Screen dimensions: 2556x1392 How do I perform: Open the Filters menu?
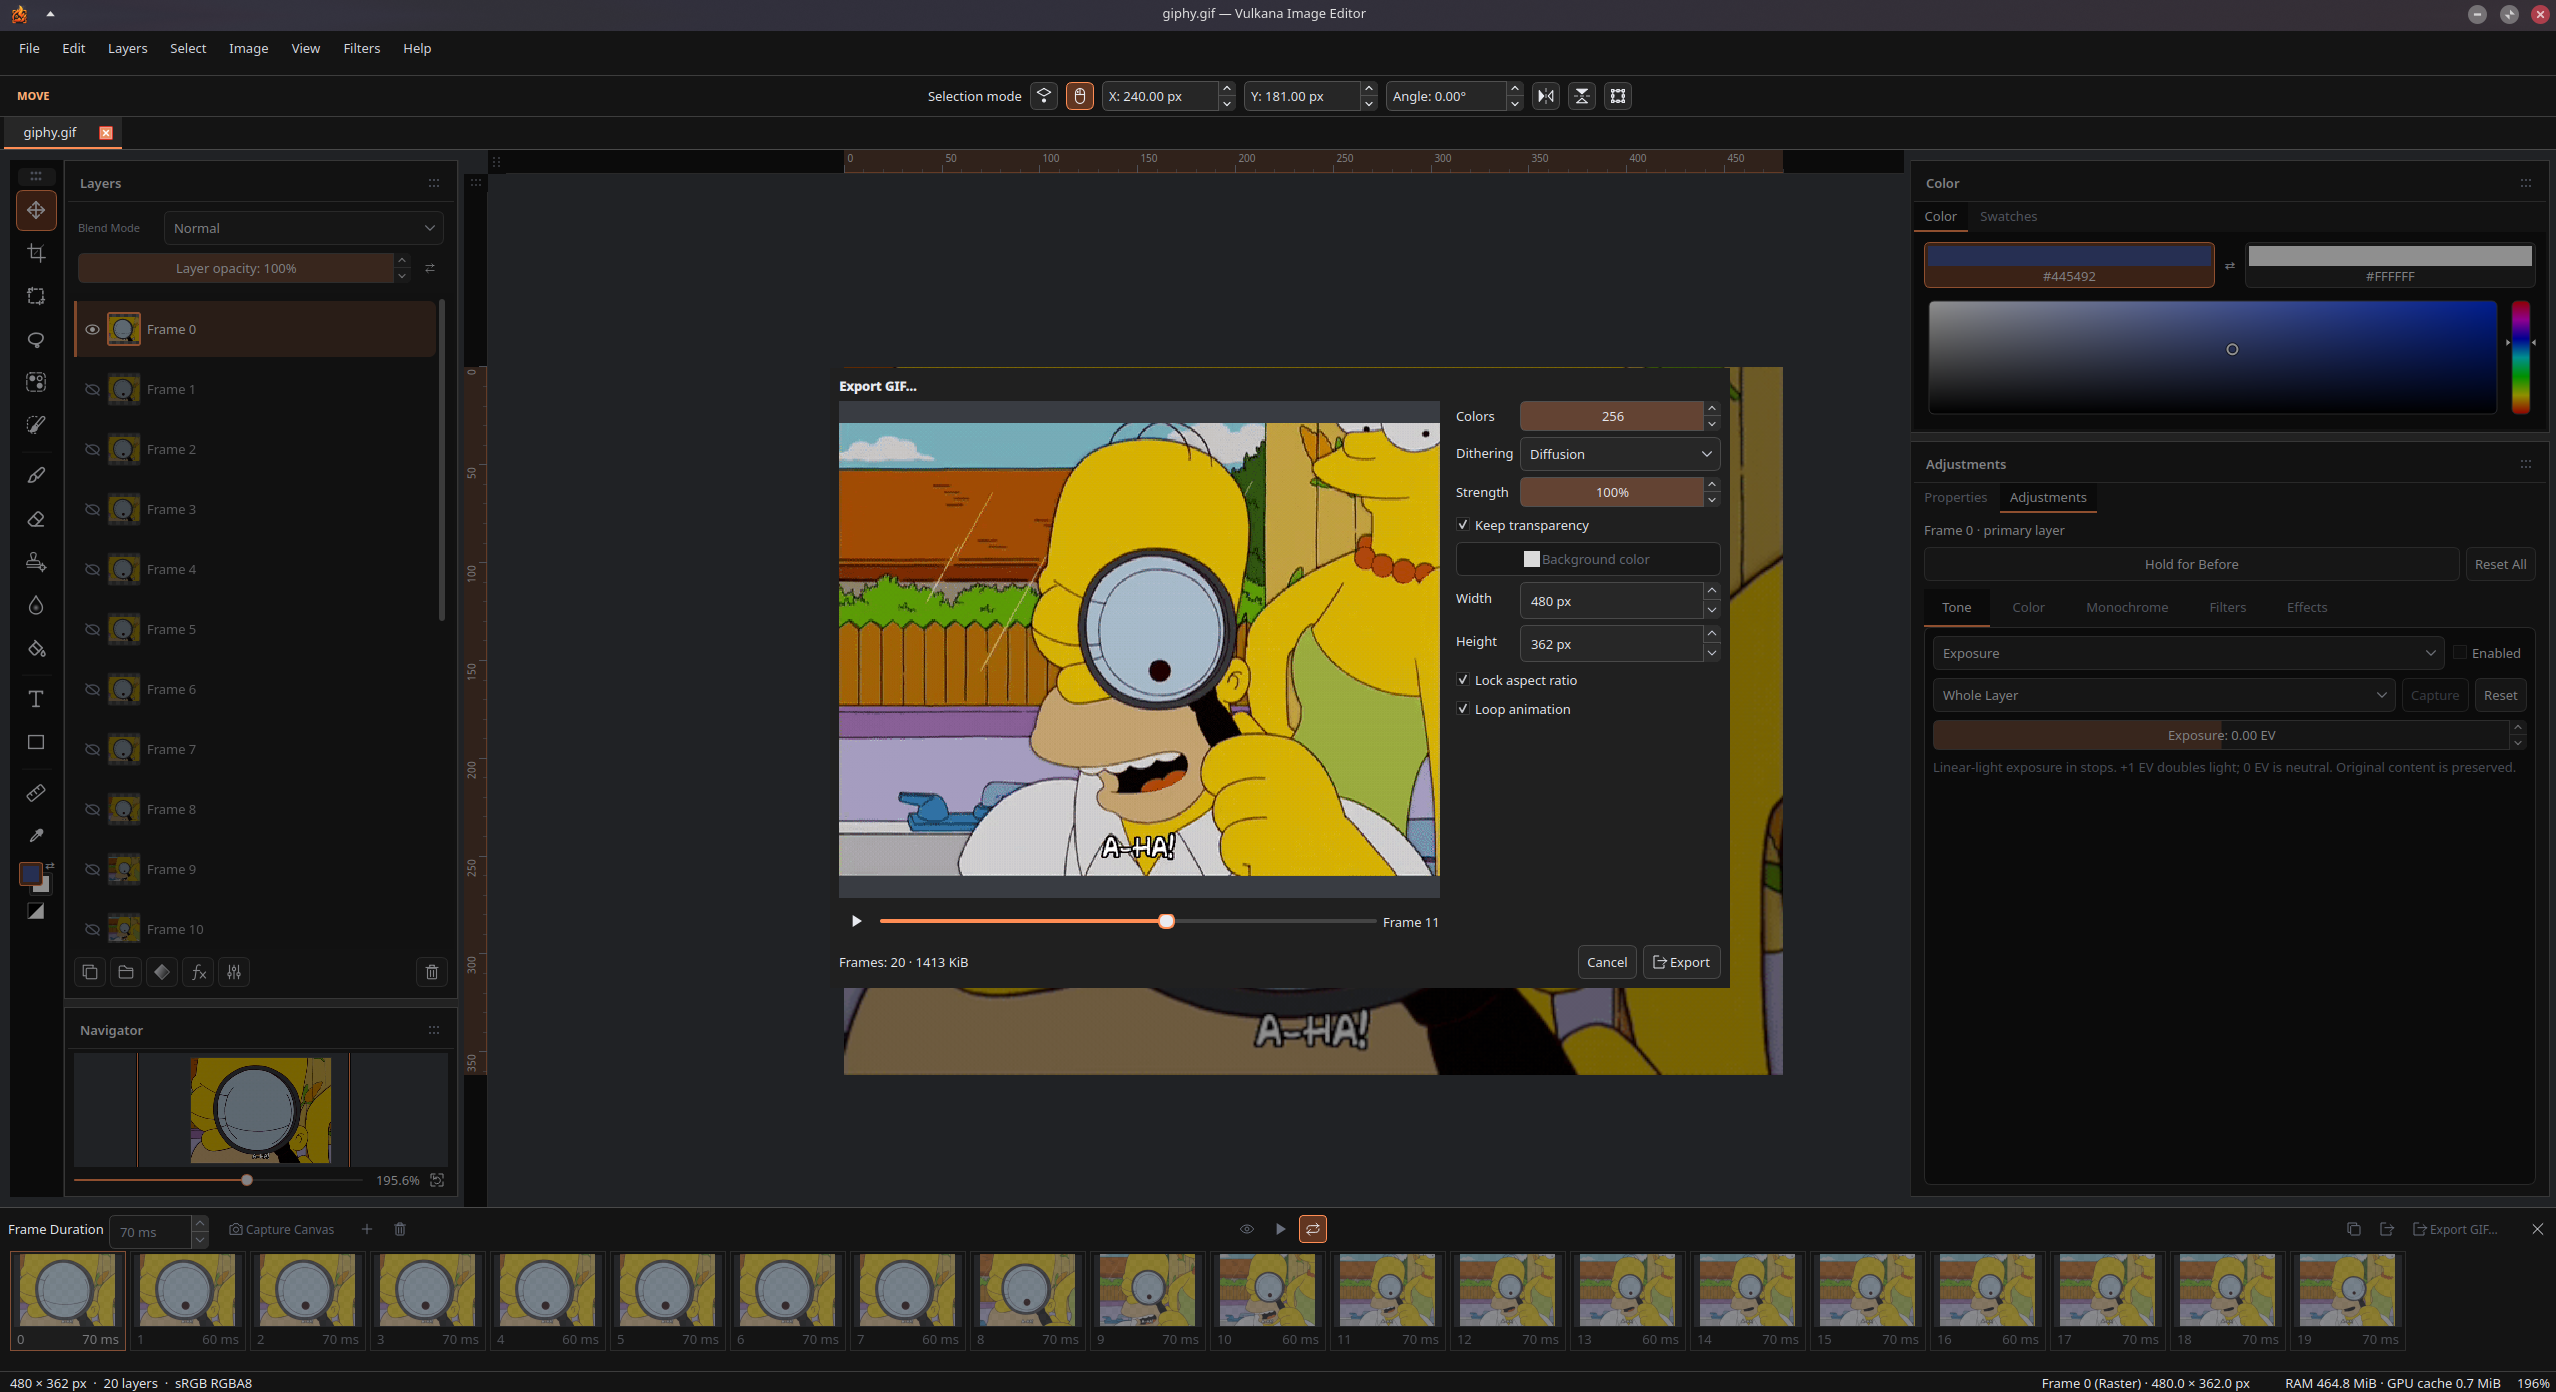click(361, 48)
